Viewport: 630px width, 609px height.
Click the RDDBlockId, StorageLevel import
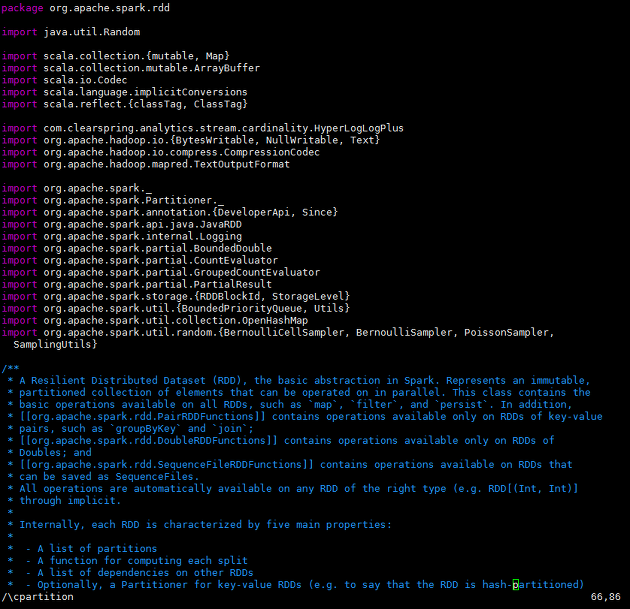(x=176, y=297)
